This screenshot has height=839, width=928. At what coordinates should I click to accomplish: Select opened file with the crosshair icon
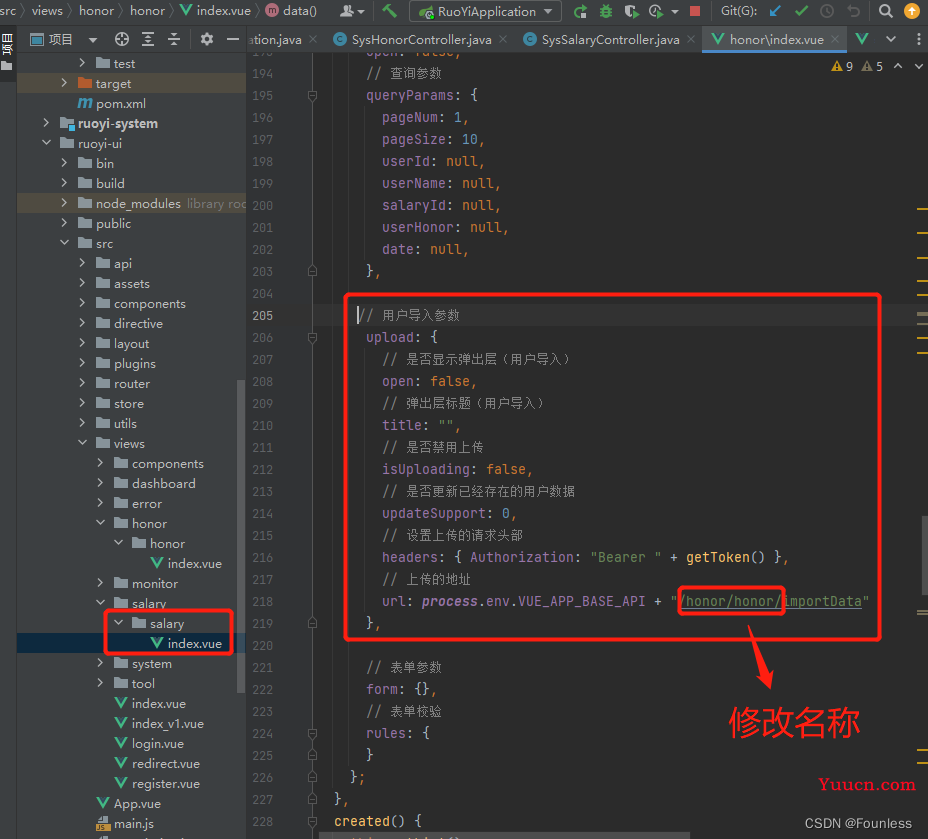pos(121,39)
